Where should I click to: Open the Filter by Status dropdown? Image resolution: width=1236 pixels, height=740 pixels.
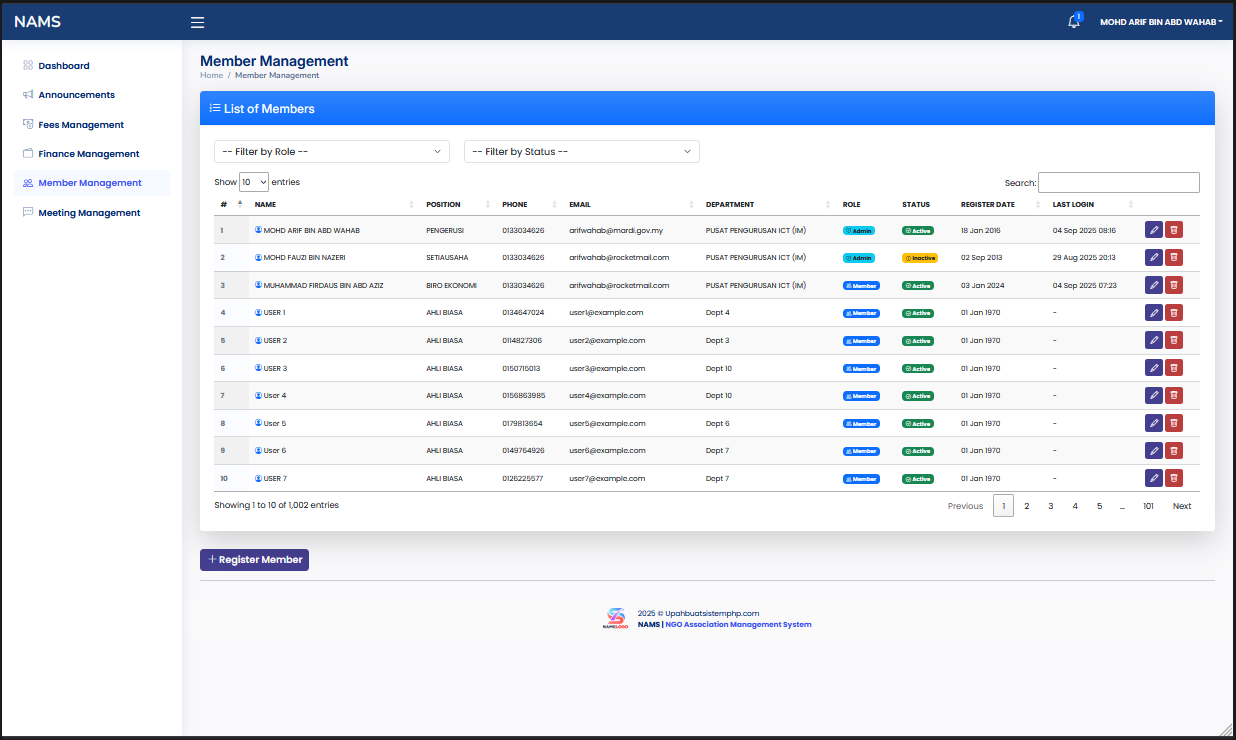(x=582, y=151)
